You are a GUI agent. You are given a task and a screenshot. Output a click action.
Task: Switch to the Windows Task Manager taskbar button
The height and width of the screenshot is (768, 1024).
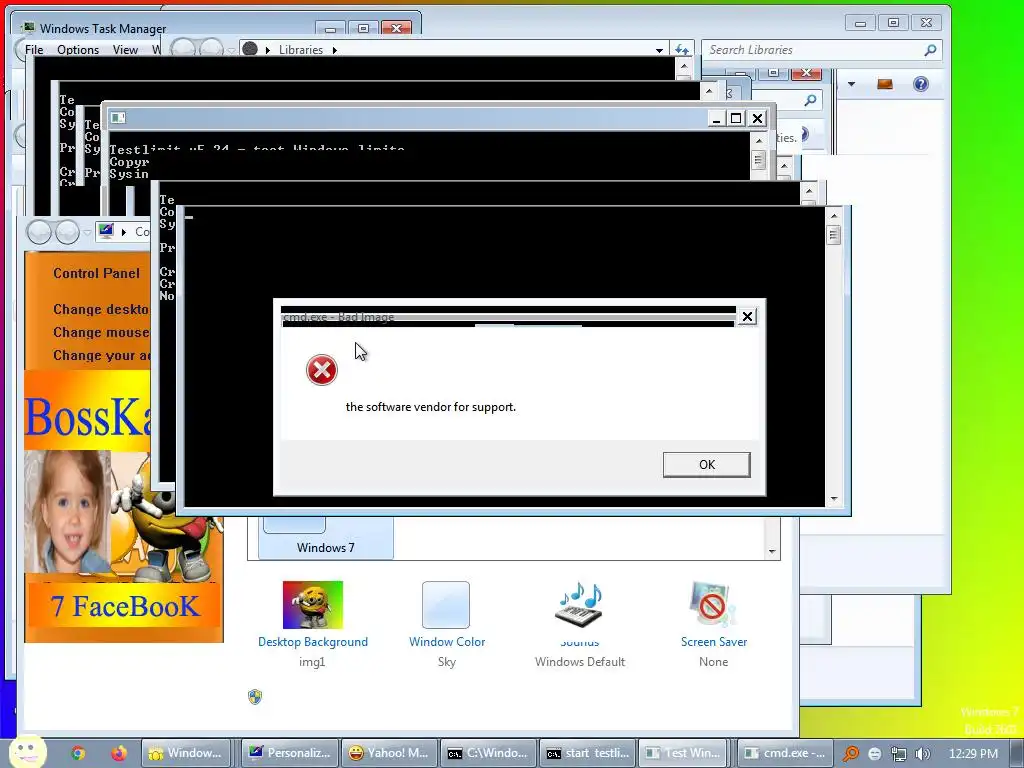click(187, 753)
